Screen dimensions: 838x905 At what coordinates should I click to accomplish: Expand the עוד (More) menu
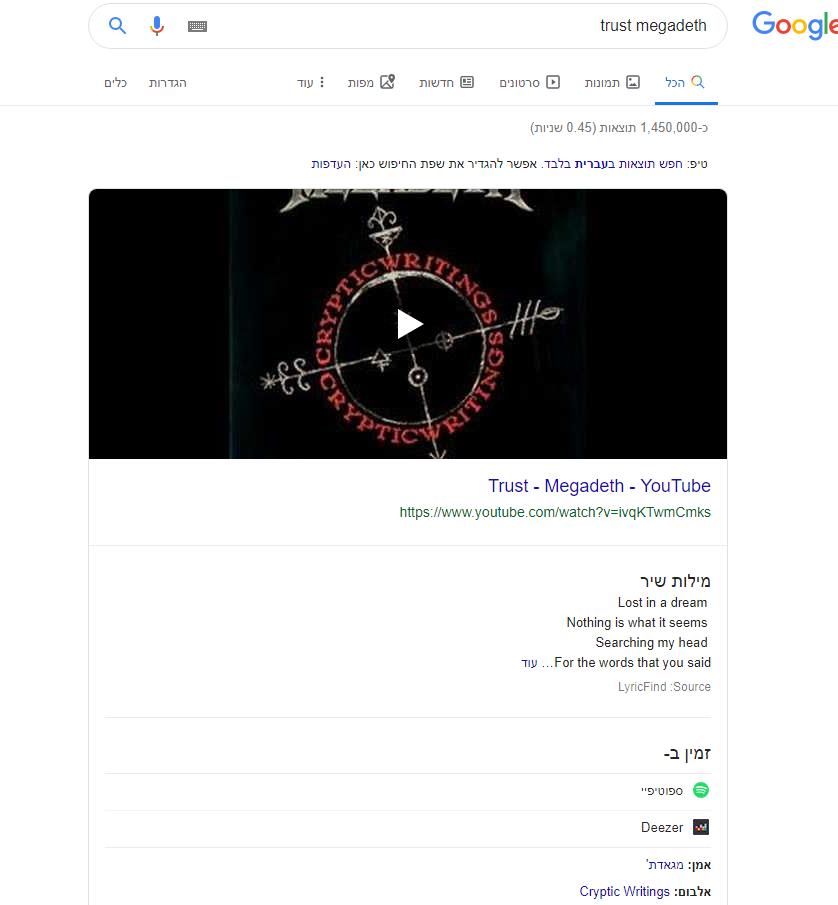coord(311,83)
